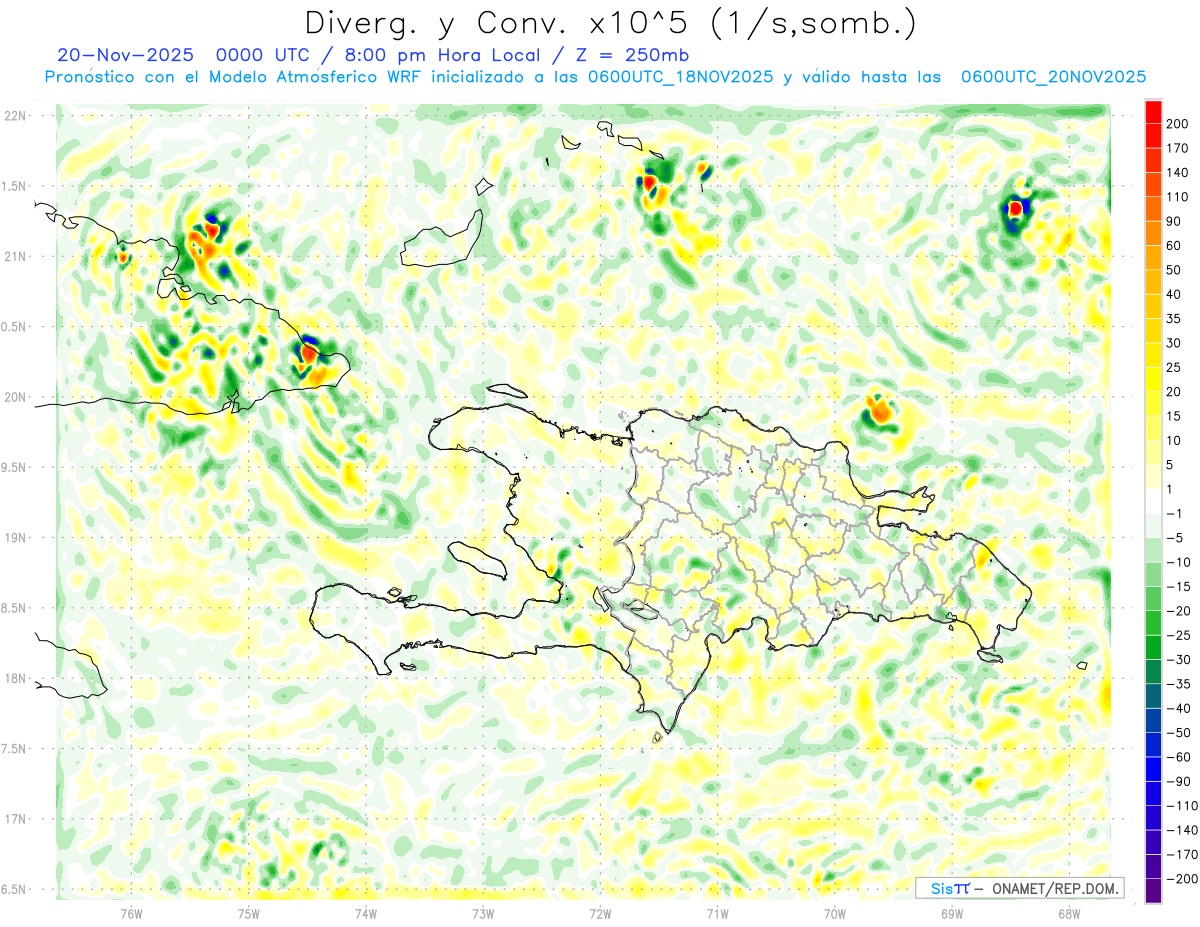Click the '-30' legend value

1180,660
